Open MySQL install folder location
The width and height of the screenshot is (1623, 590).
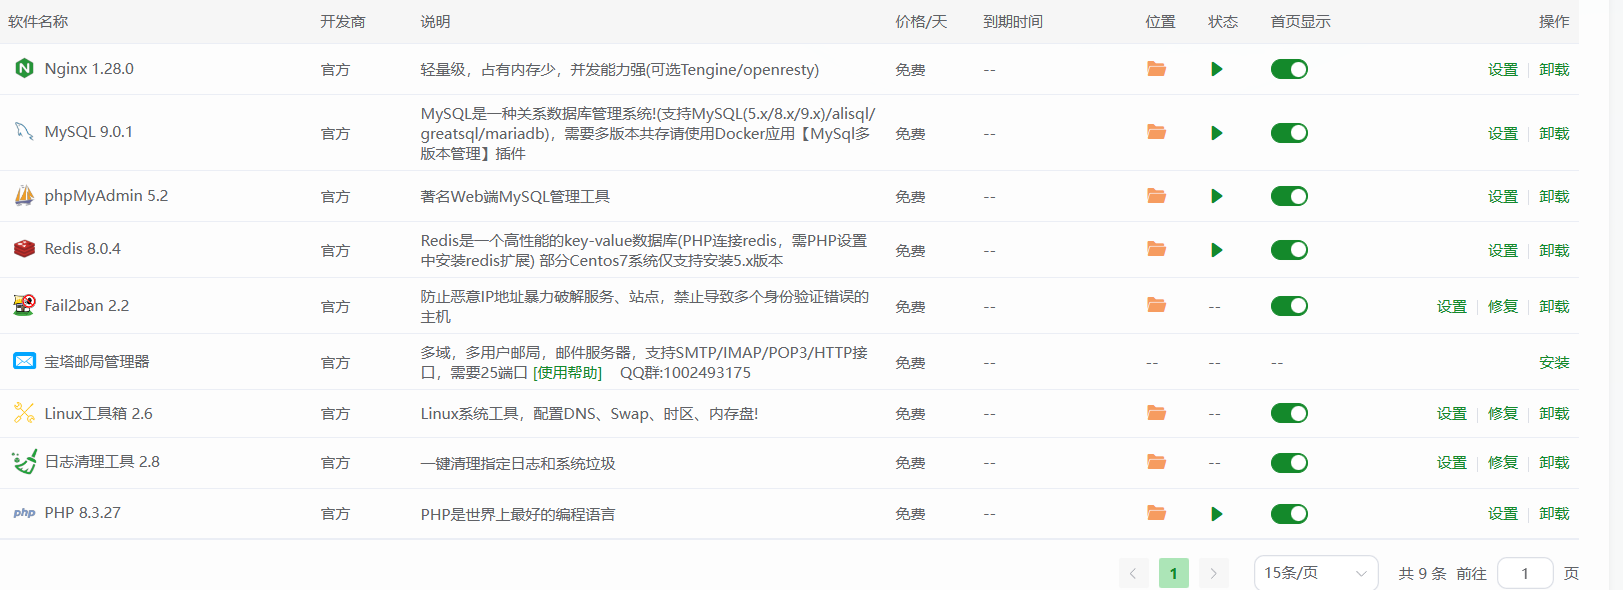pos(1157,132)
